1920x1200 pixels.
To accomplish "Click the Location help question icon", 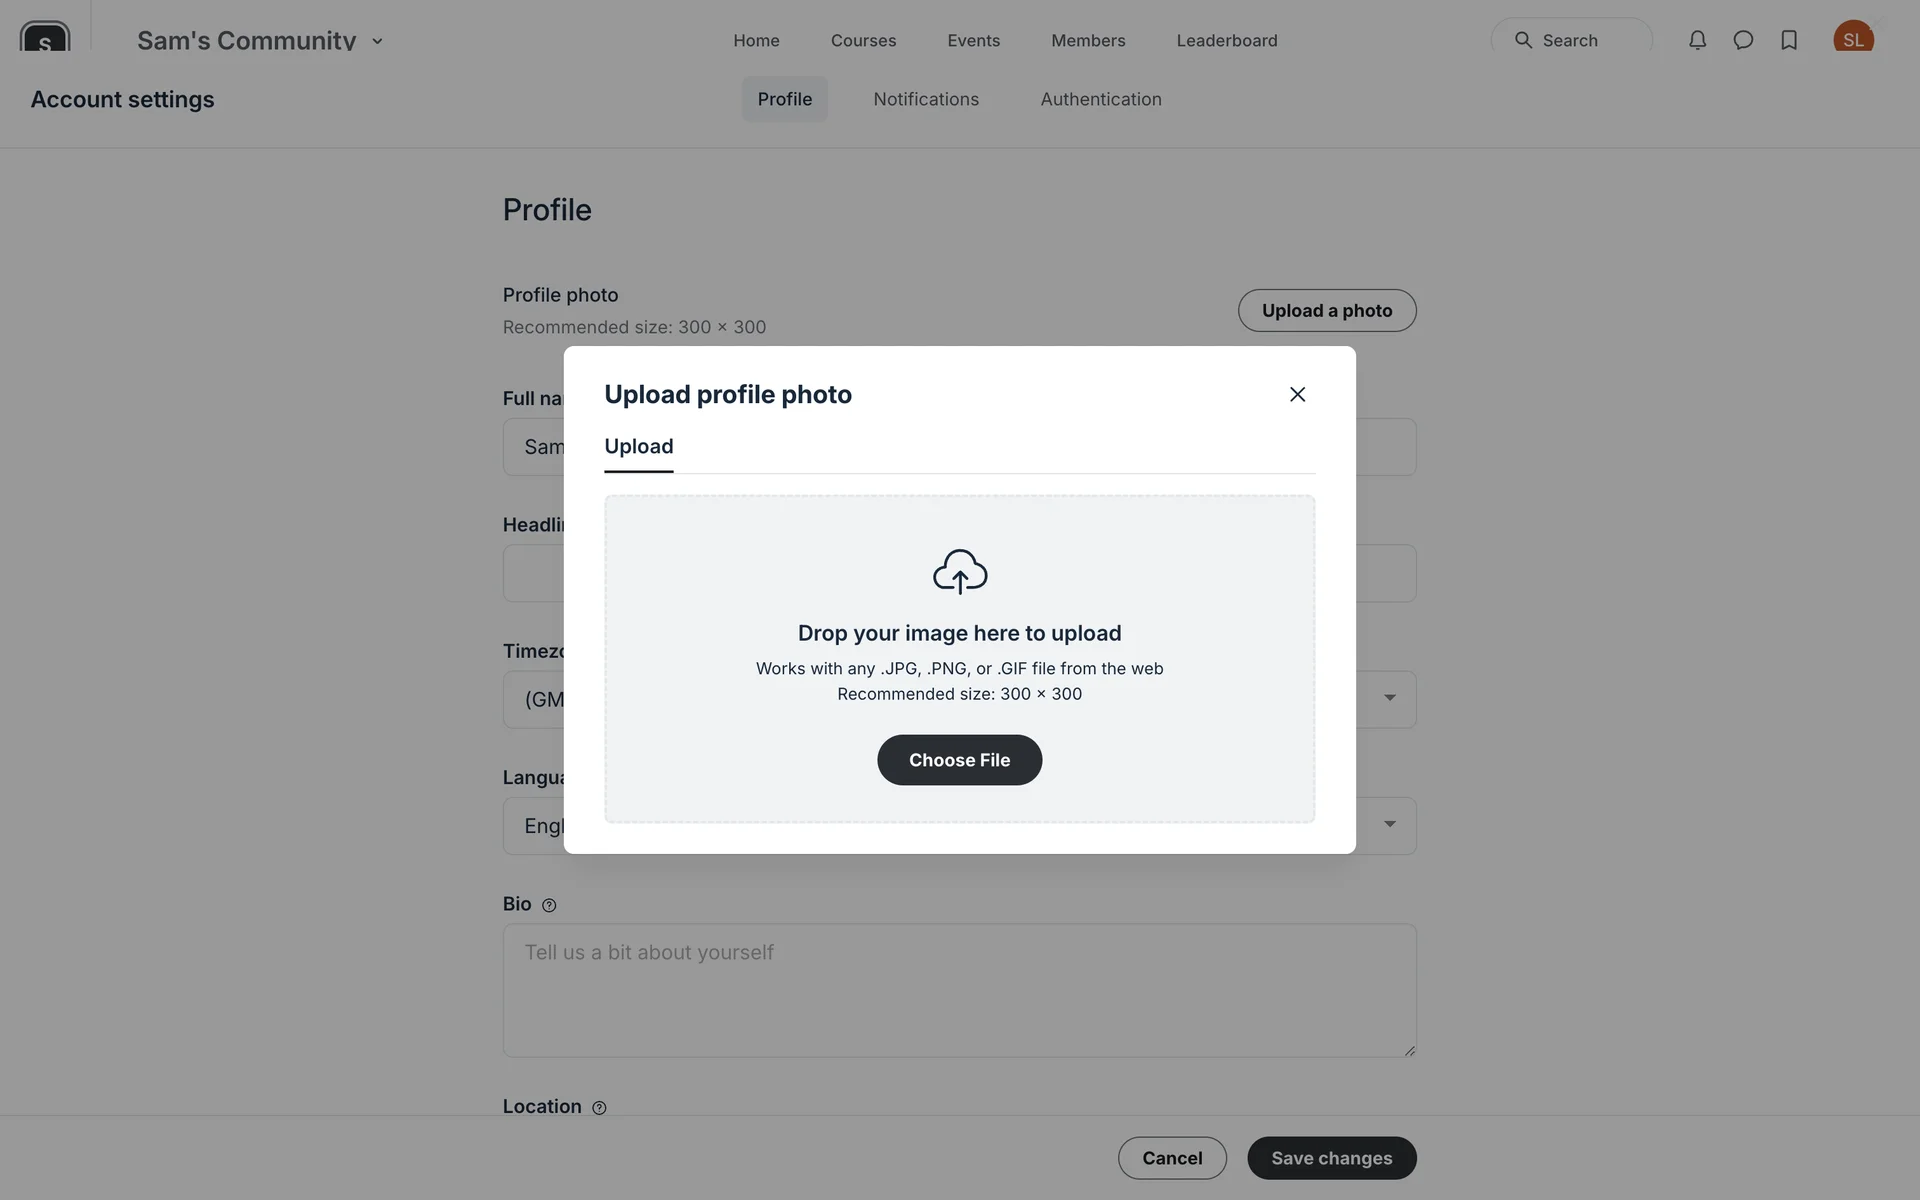I will pyautogui.click(x=599, y=1108).
